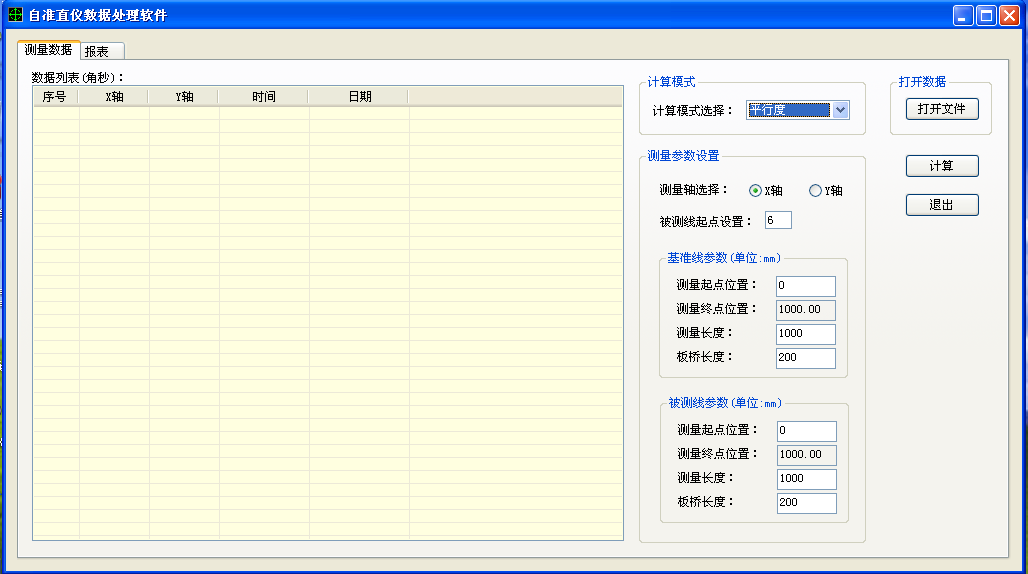The height and width of the screenshot is (574, 1028).
Task: Click the 基准线 测量起点位置 field
Action: (x=806, y=286)
